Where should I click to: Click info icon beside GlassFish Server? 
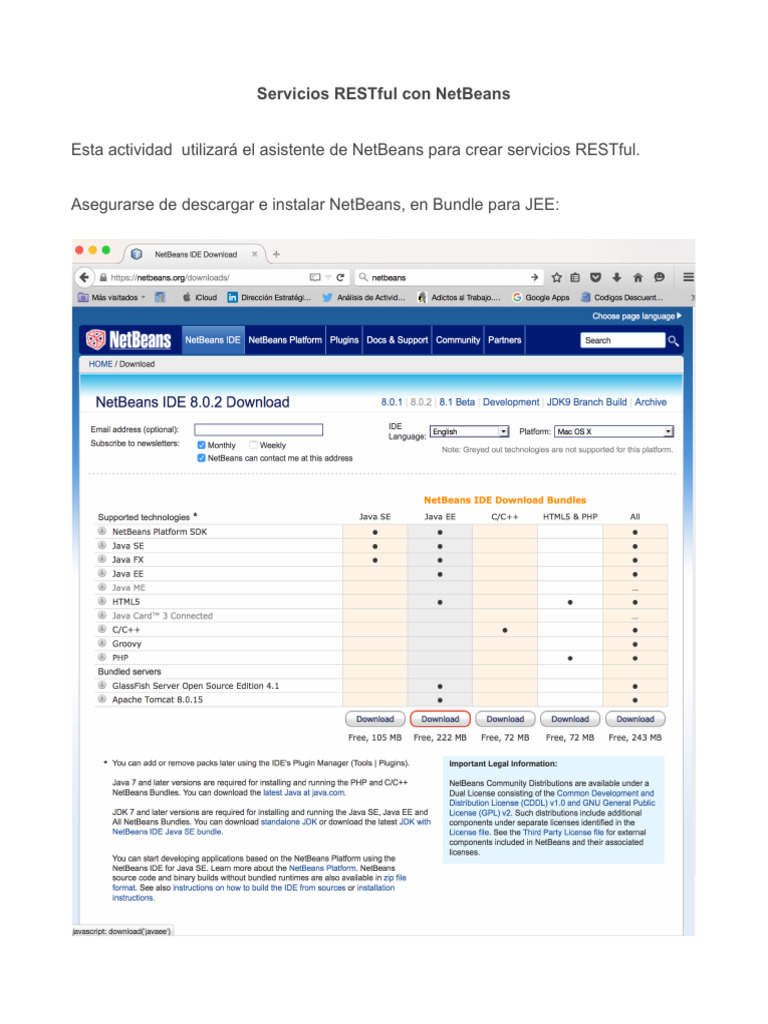point(102,685)
